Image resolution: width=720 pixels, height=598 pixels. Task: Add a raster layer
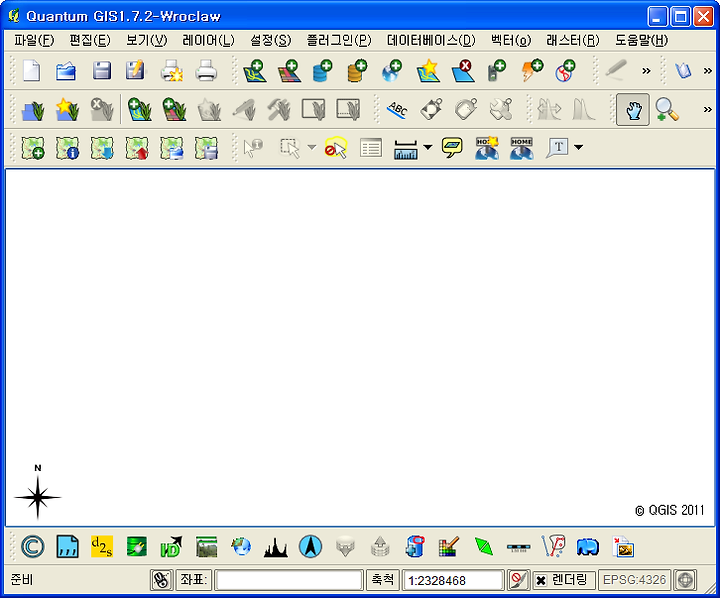pos(289,71)
